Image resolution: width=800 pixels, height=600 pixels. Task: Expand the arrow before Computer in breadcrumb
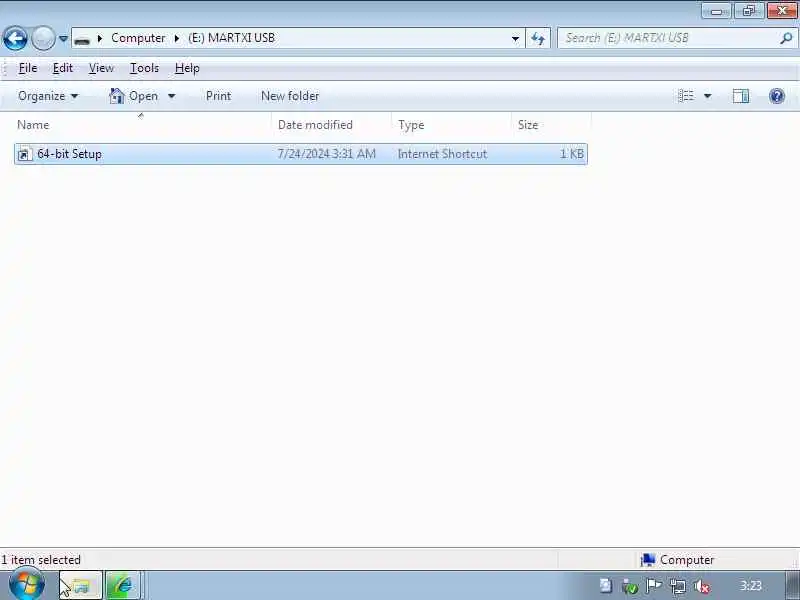click(99, 38)
